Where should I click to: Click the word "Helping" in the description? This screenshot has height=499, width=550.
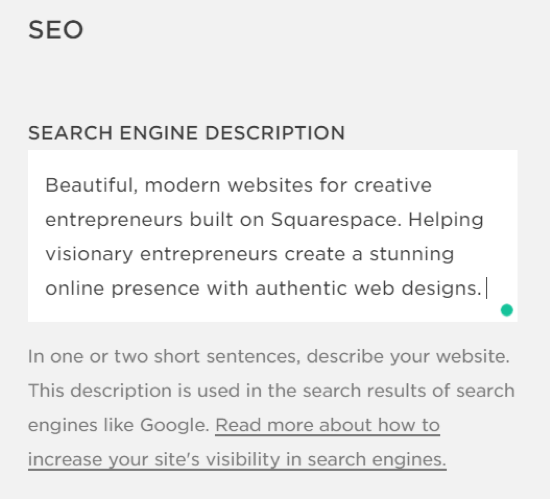[x=446, y=221]
